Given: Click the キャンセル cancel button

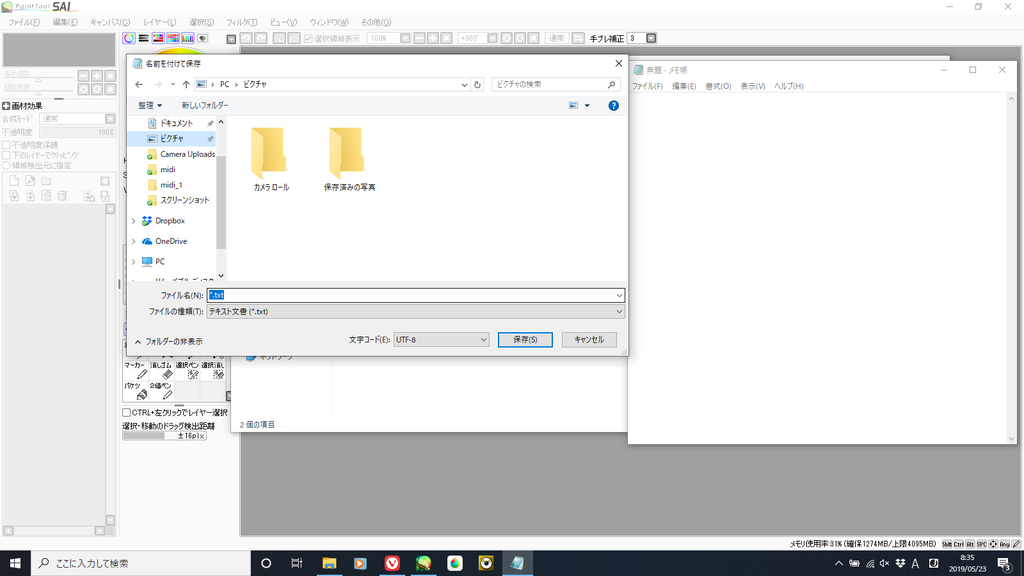Looking at the screenshot, I should pyautogui.click(x=589, y=340).
